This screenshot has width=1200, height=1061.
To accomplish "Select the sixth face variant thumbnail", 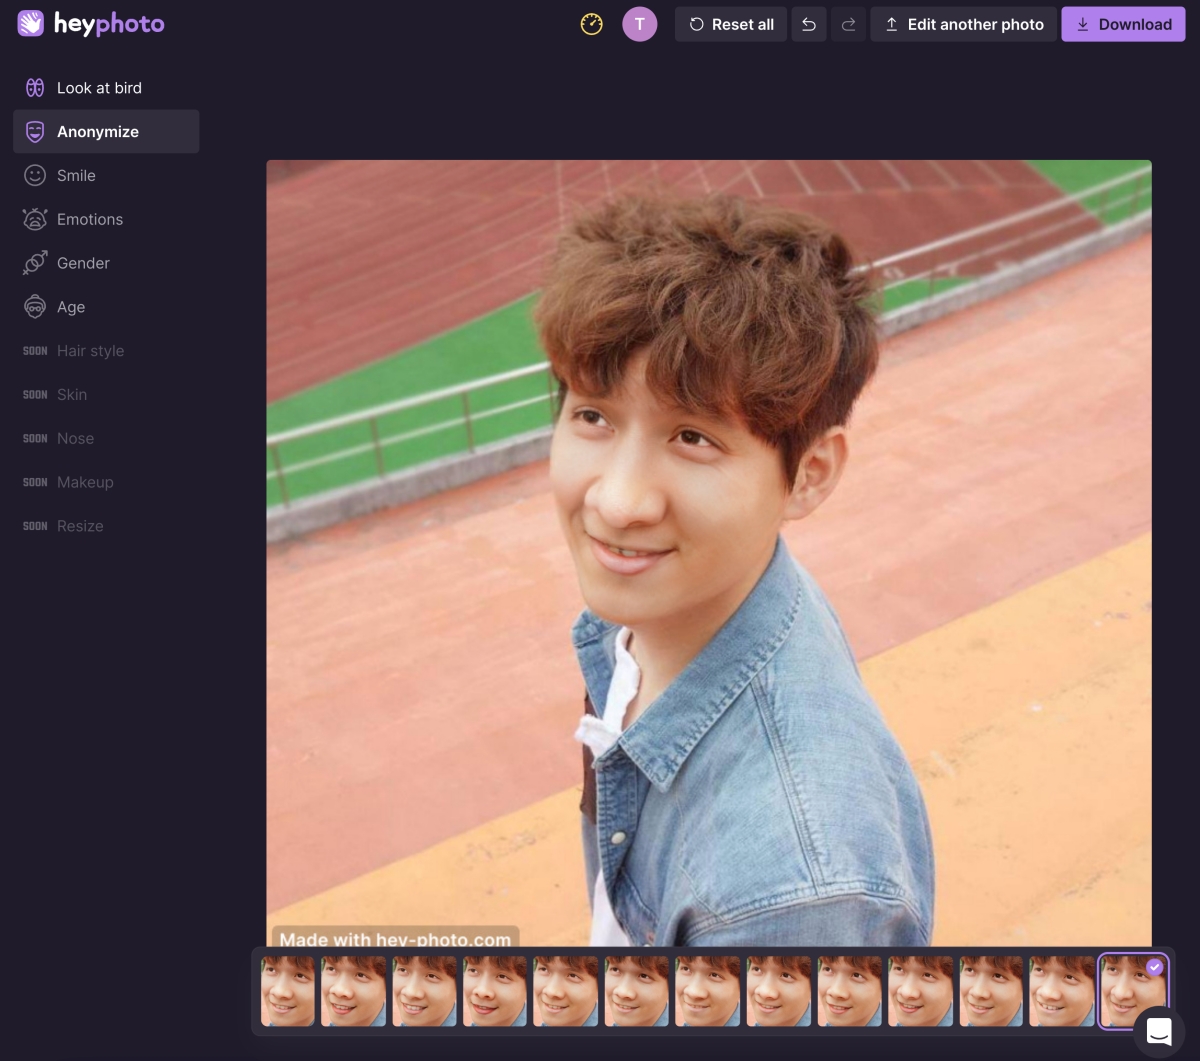I will point(637,991).
